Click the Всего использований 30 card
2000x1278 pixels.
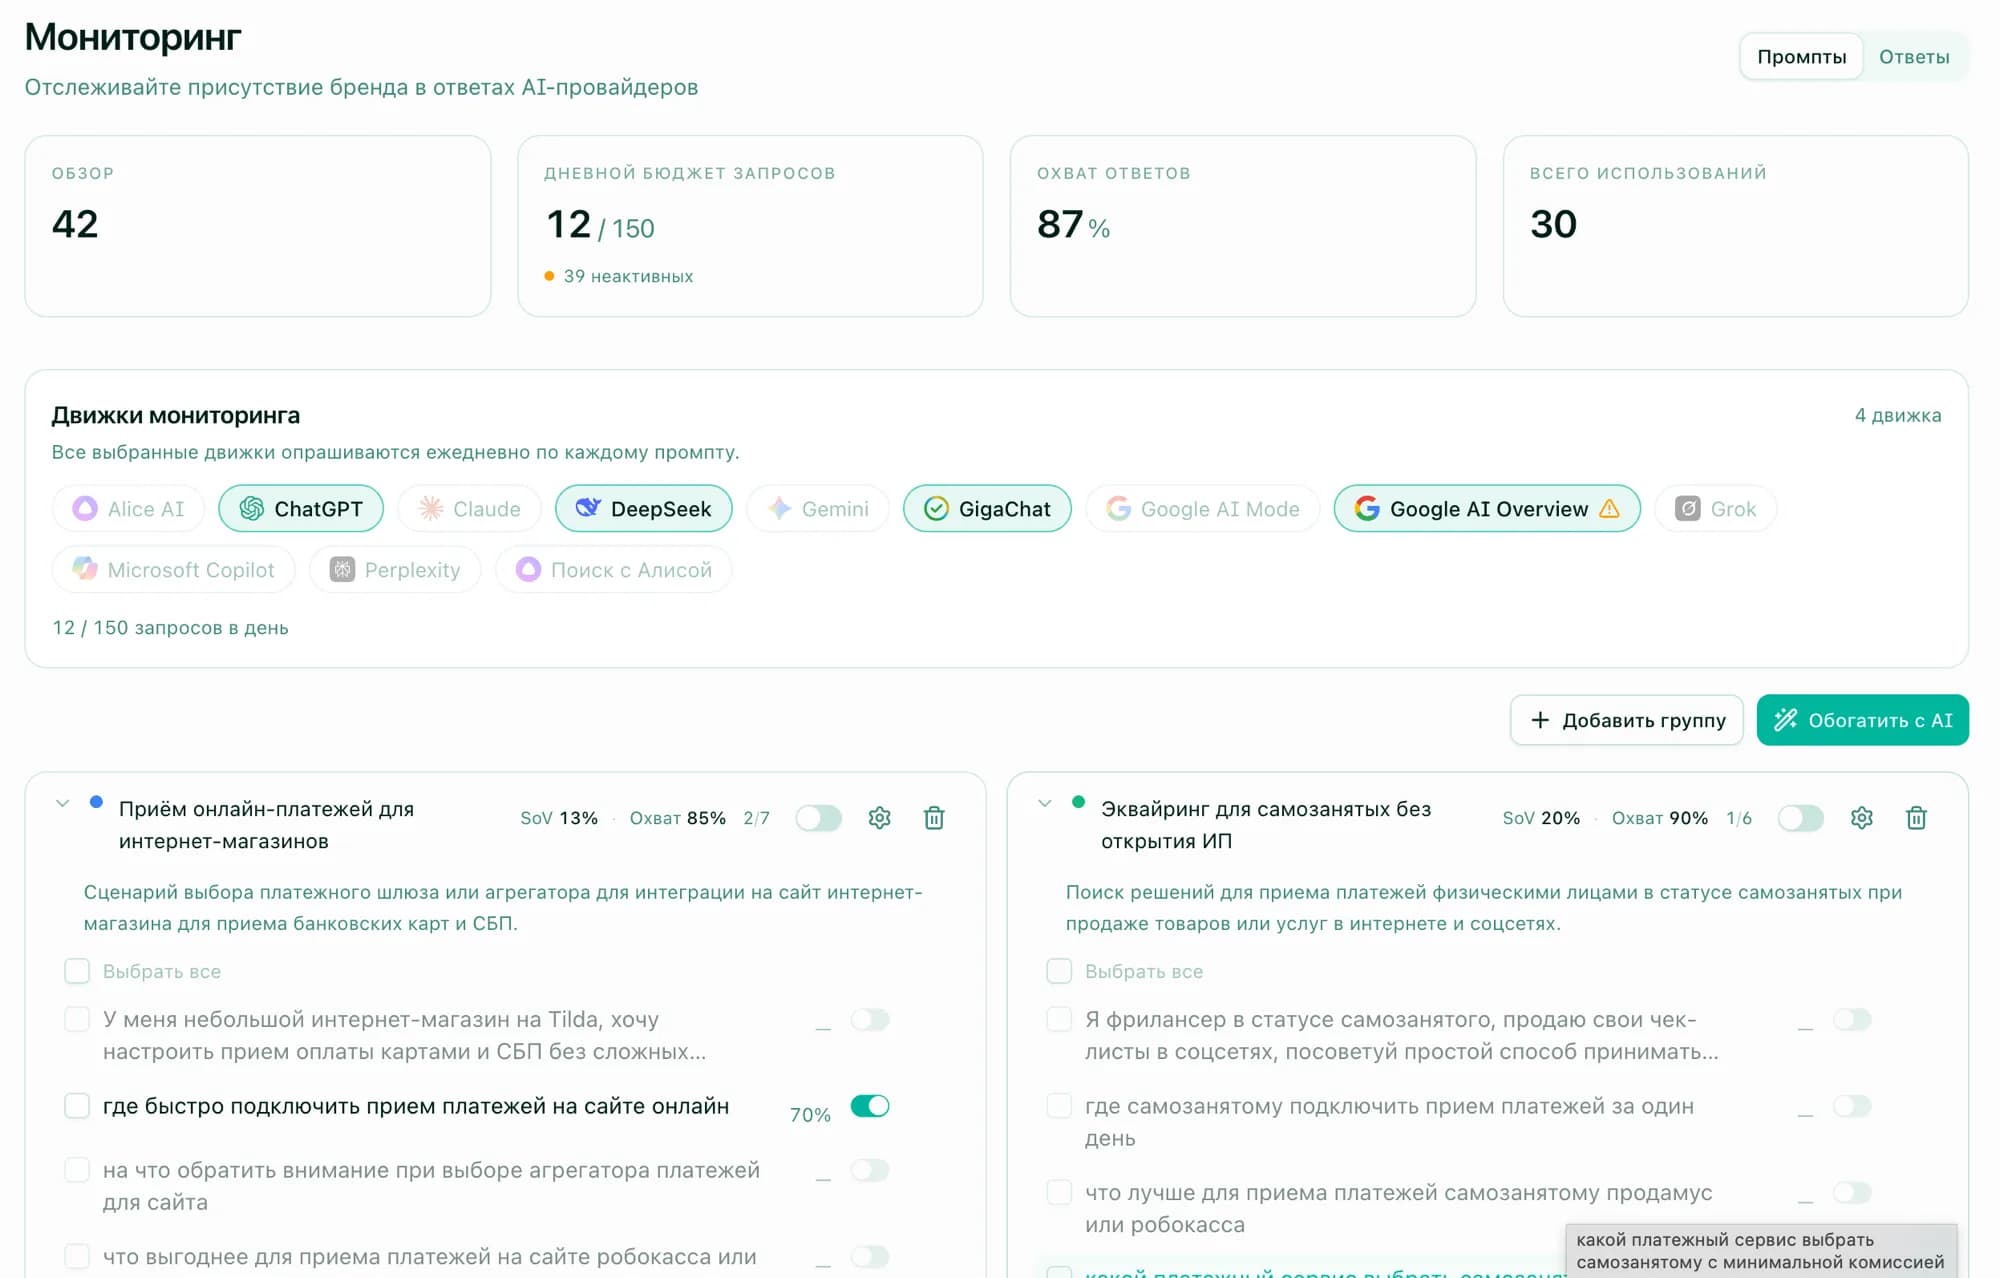click(1736, 226)
